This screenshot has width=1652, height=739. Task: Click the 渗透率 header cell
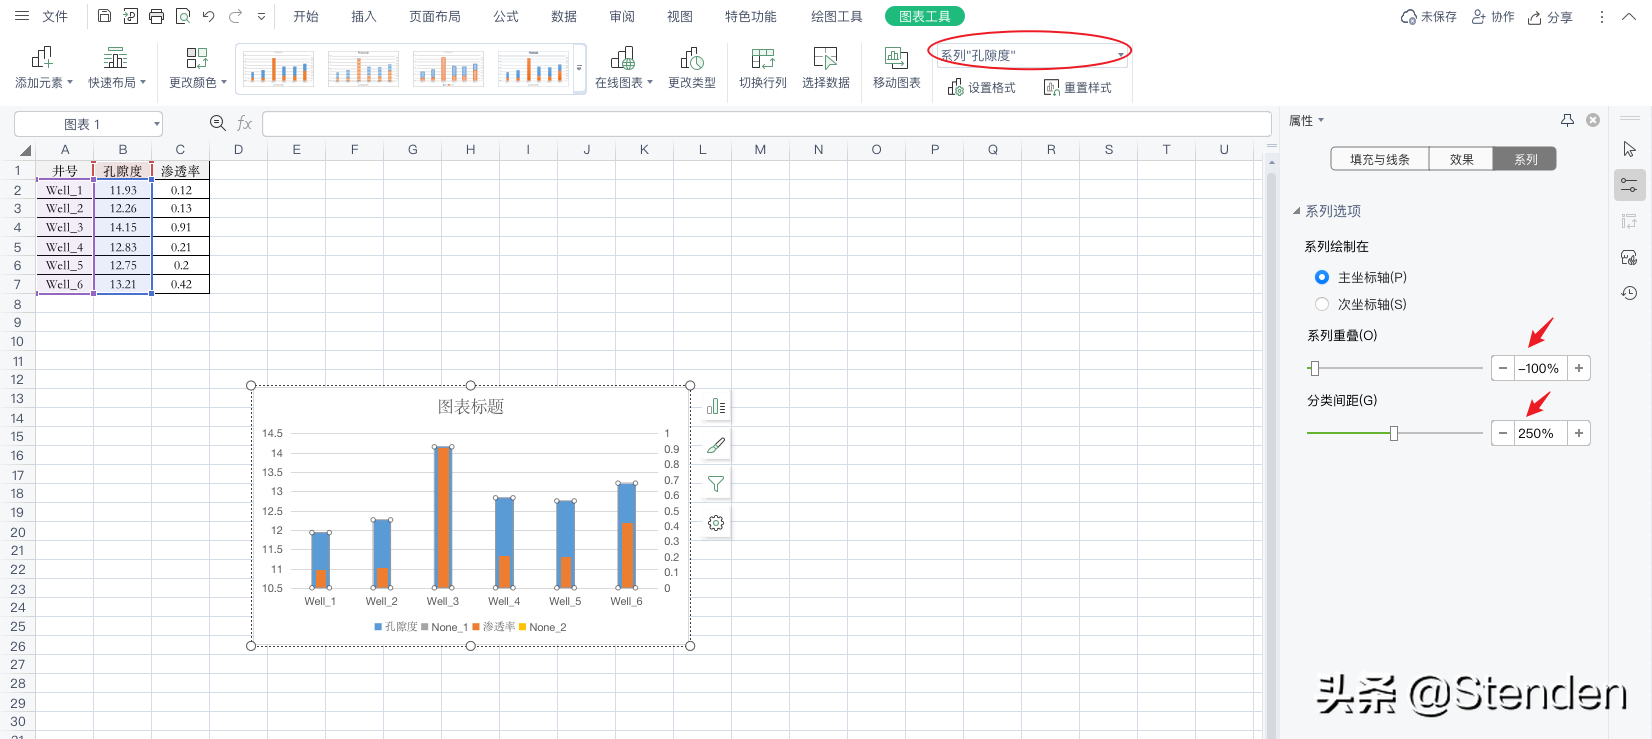(x=181, y=171)
